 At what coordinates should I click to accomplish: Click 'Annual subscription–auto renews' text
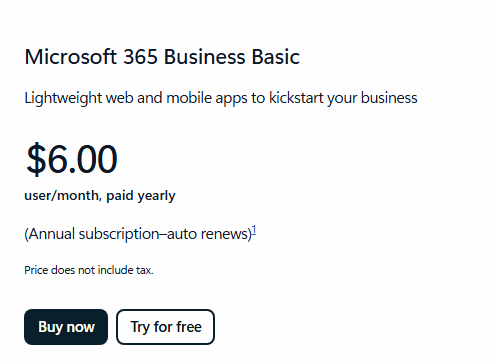(x=138, y=234)
